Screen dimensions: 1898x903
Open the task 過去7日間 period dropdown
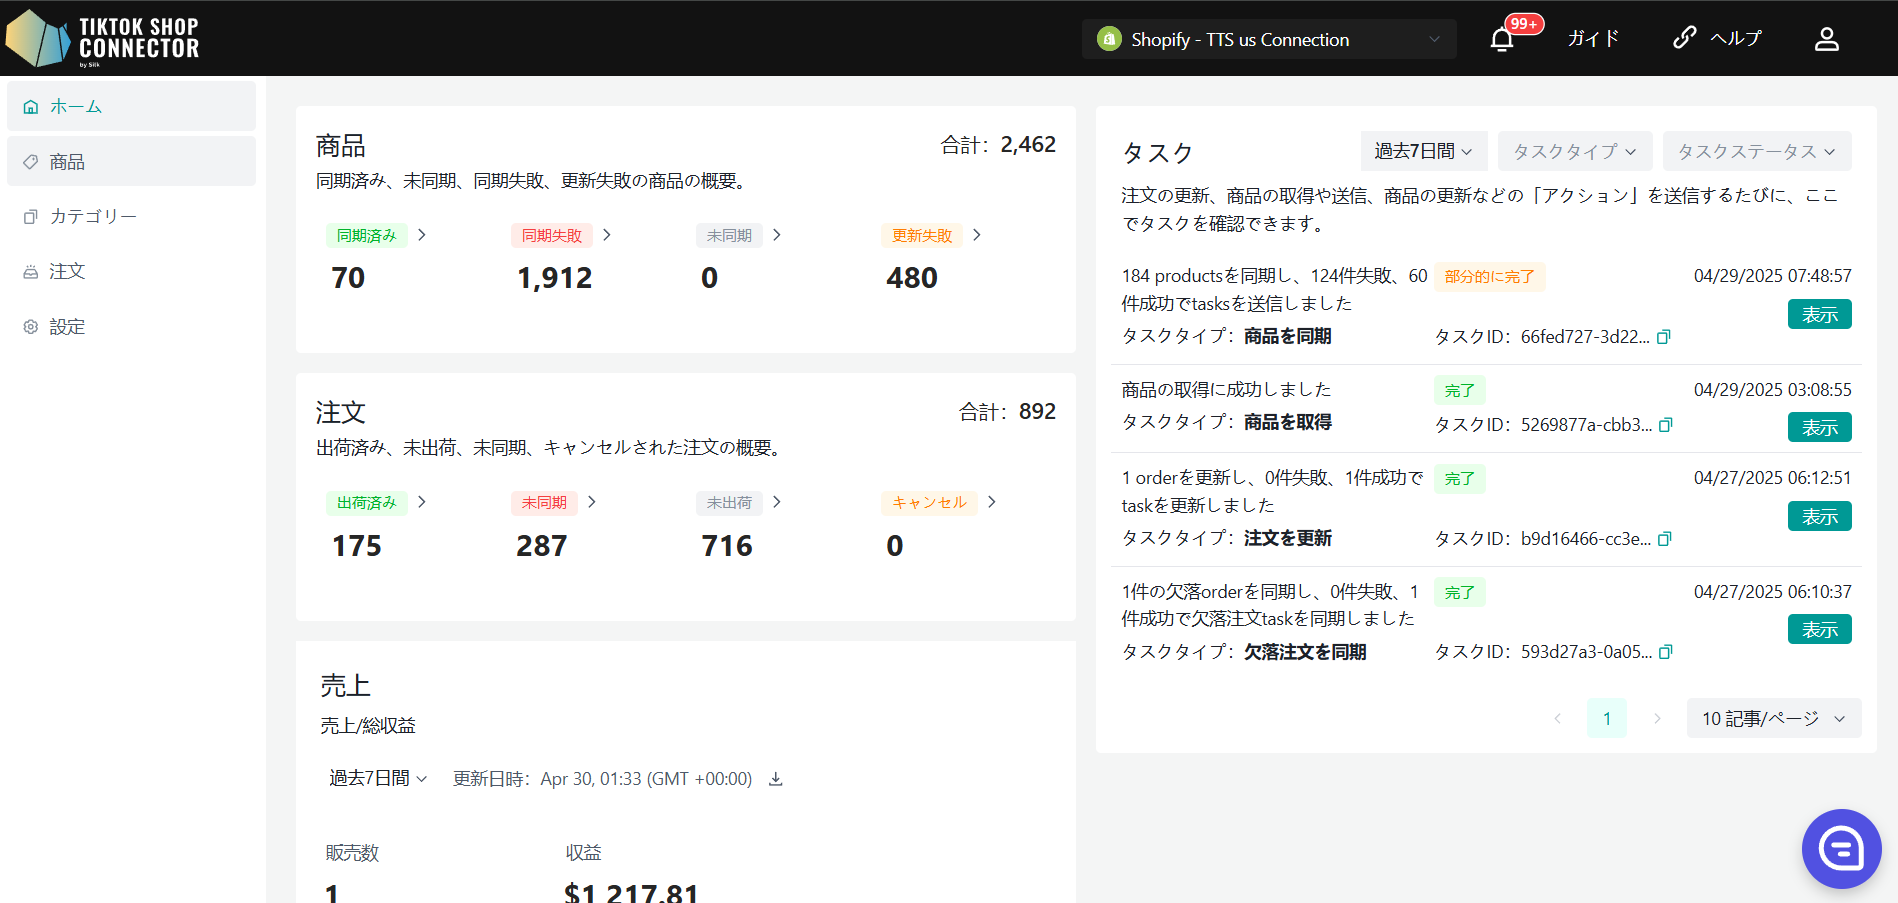coord(1424,151)
